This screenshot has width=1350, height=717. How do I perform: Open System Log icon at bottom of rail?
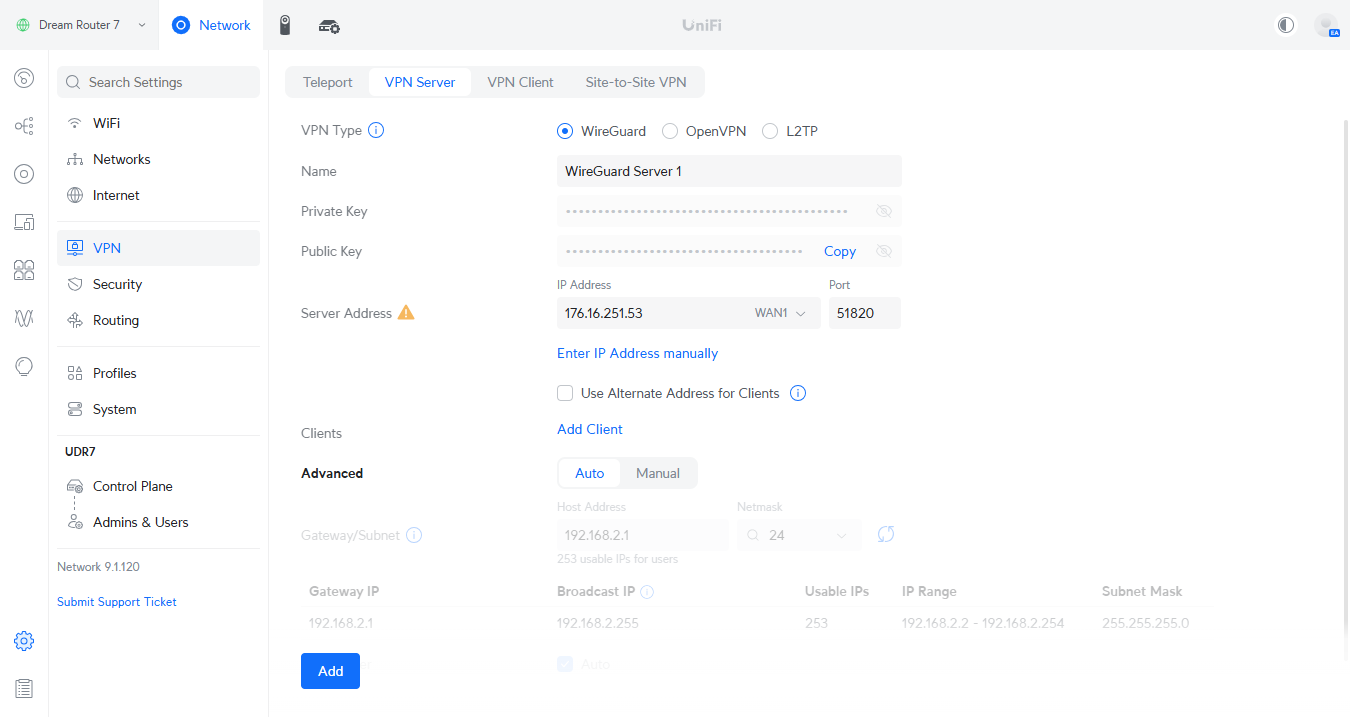click(x=24, y=688)
